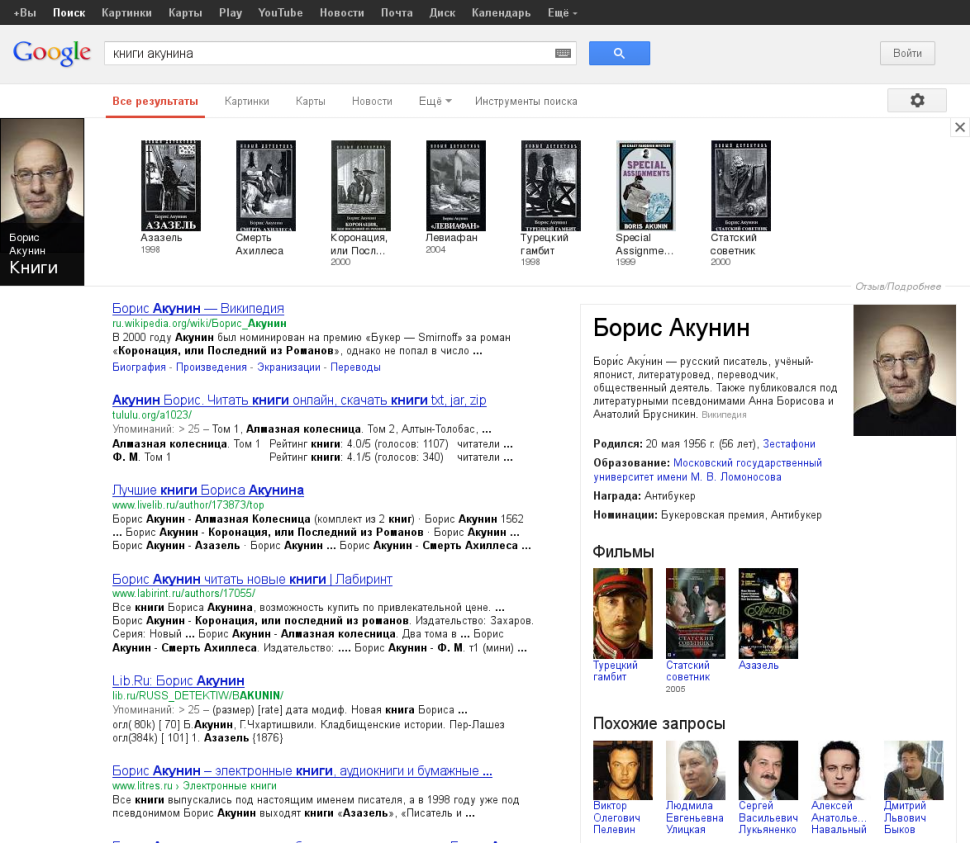
Task: Select the Азазель book cover
Action: pos(171,186)
